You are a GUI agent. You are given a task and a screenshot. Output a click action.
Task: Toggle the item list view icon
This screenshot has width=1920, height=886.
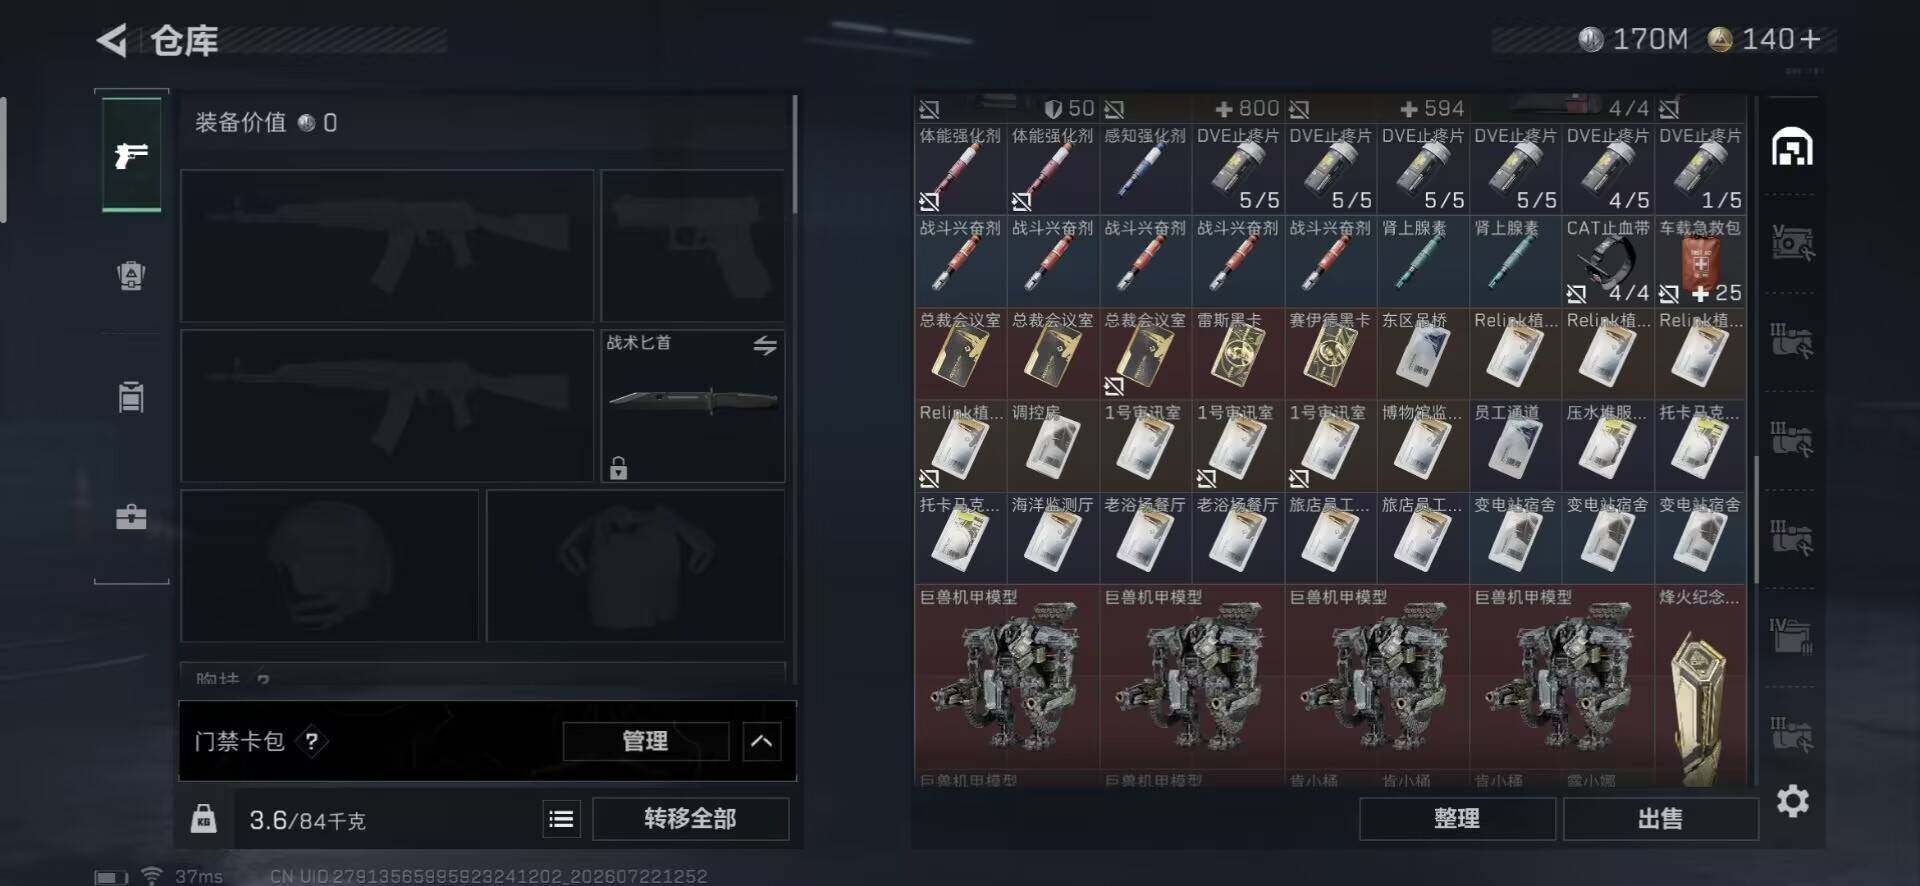click(x=561, y=819)
